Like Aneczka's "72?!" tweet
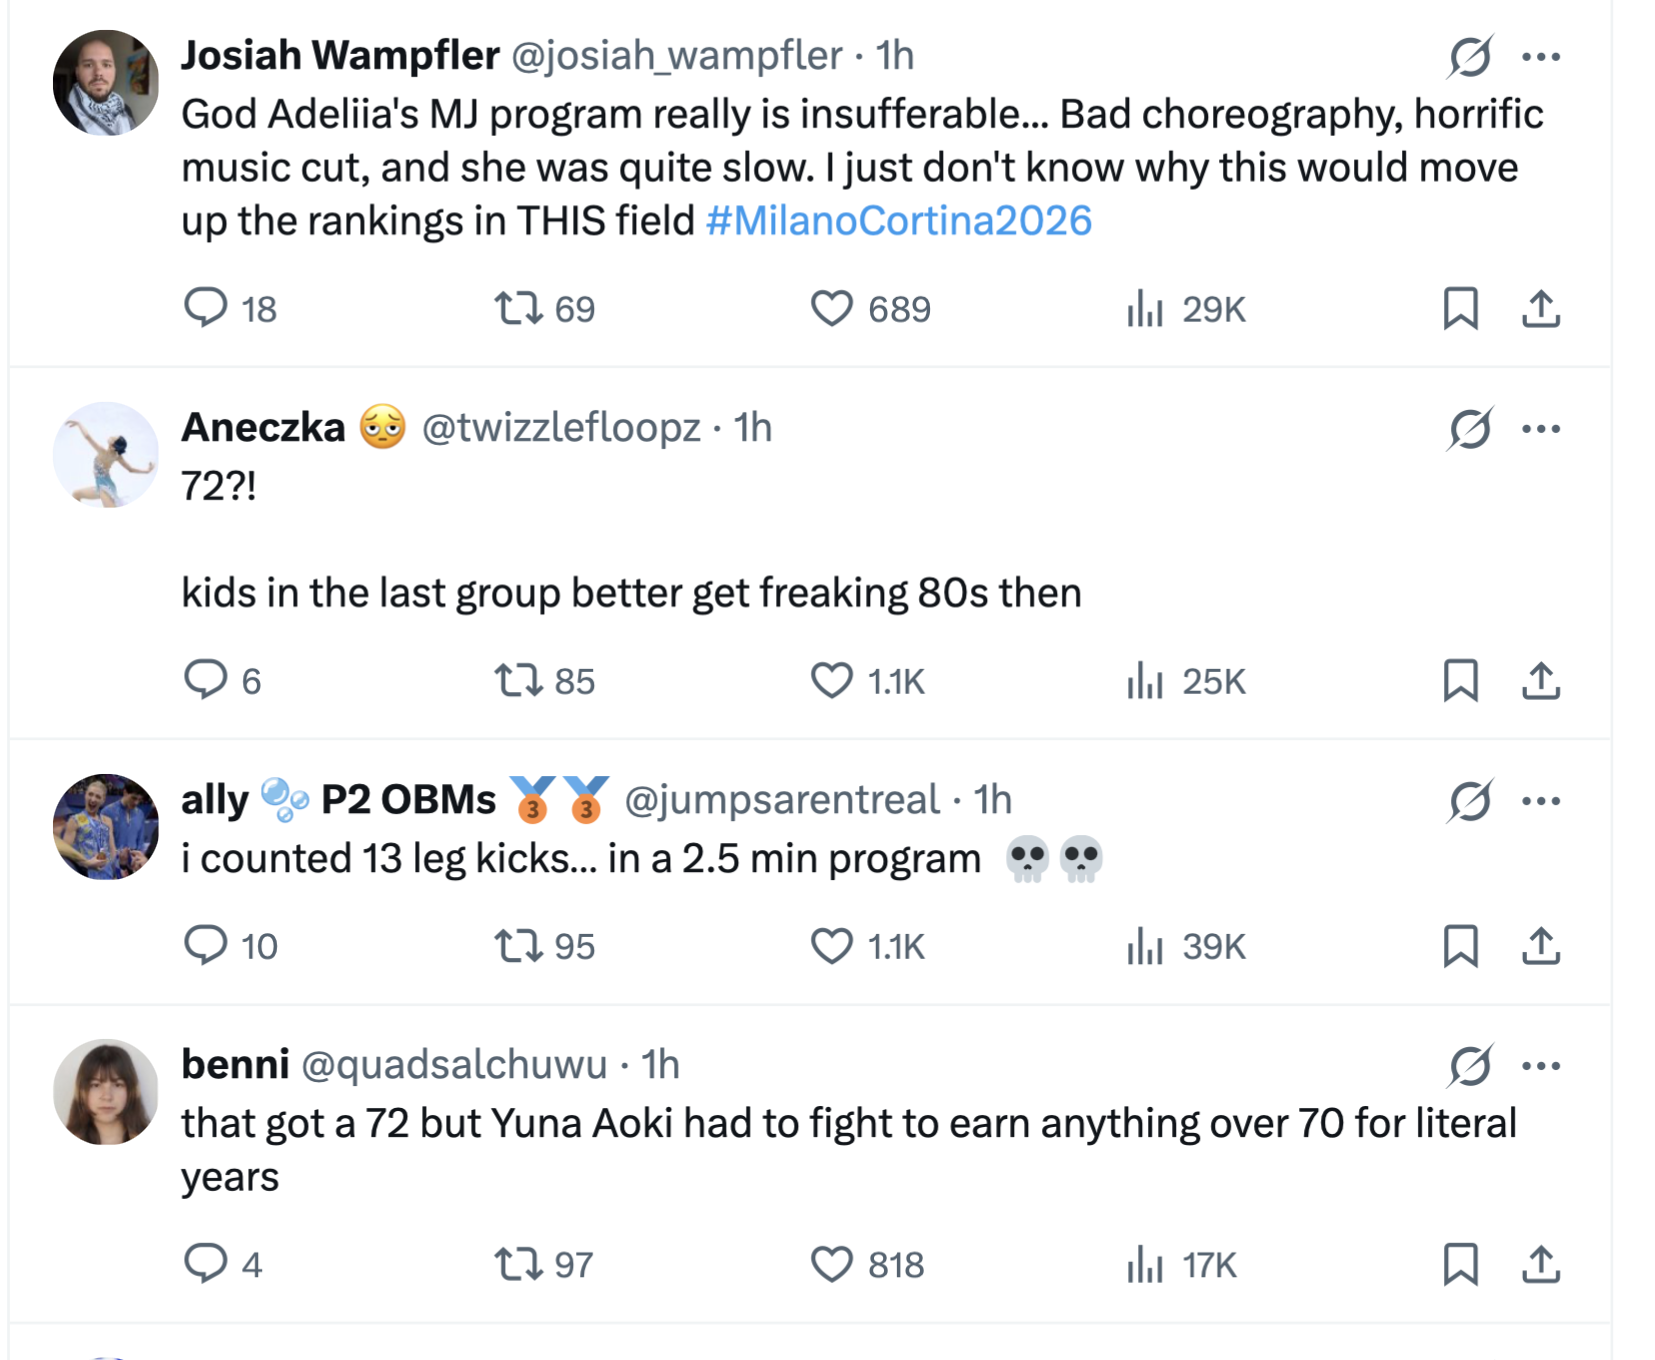This screenshot has width=1655, height=1360. pyautogui.click(x=831, y=681)
